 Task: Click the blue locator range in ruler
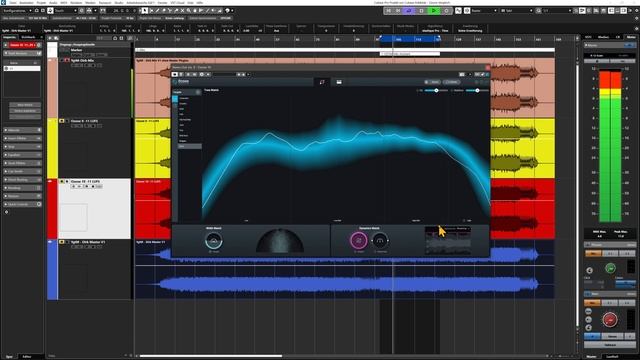[409, 39]
